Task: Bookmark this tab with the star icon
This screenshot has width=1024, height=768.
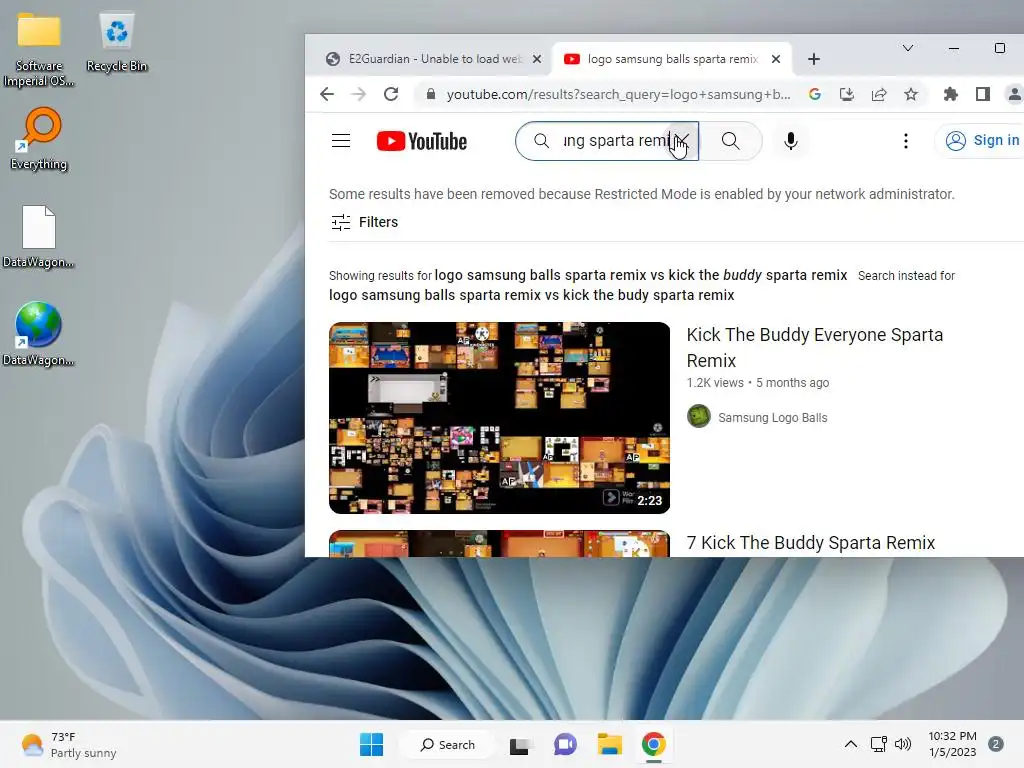Action: point(911,94)
